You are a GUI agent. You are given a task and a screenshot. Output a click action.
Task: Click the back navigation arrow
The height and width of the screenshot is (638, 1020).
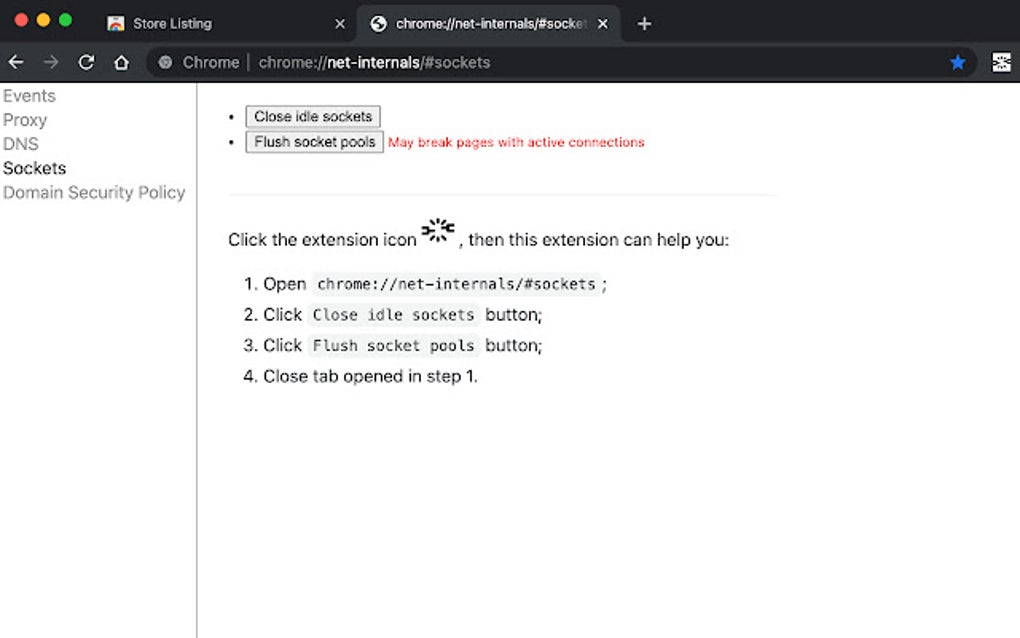[16, 62]
